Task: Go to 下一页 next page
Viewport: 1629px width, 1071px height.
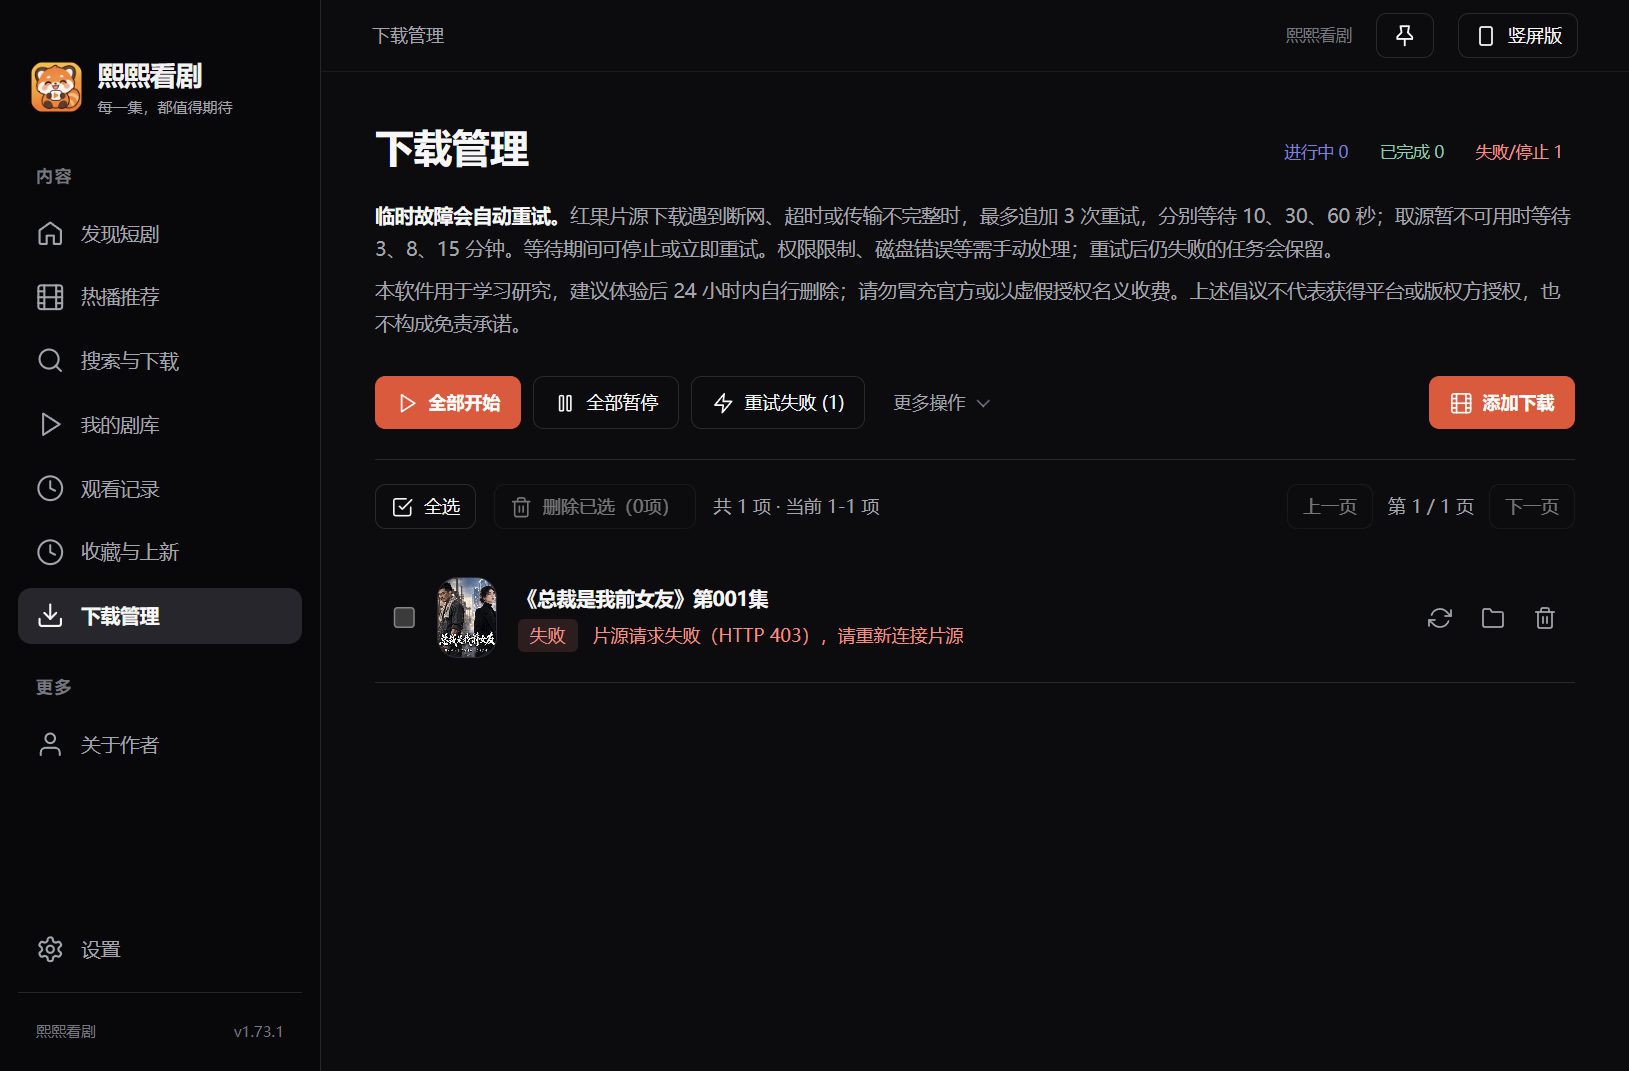Action: pos(1532,507)
